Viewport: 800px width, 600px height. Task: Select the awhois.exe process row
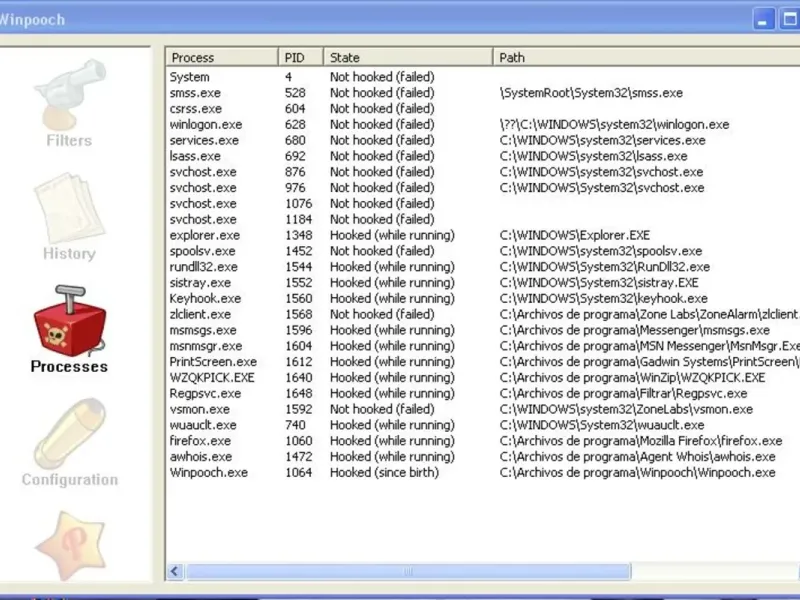click(483, 457)
